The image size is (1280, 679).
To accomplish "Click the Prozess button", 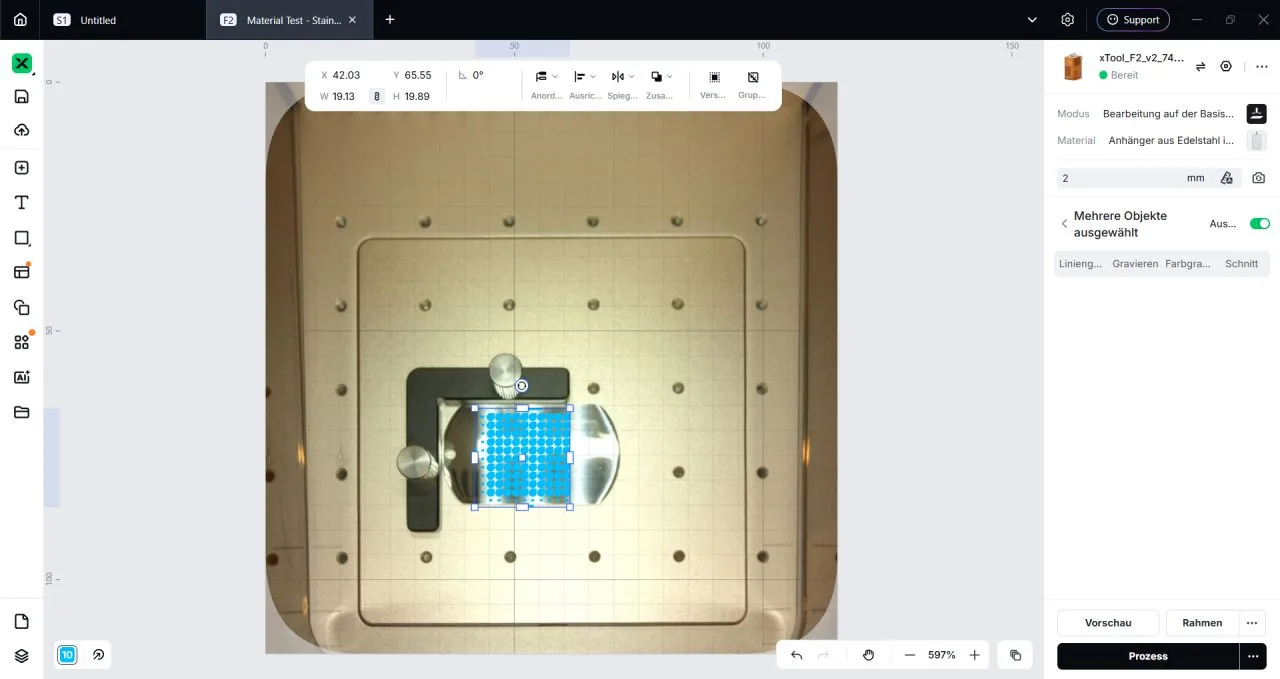I will coord(1148,656).
